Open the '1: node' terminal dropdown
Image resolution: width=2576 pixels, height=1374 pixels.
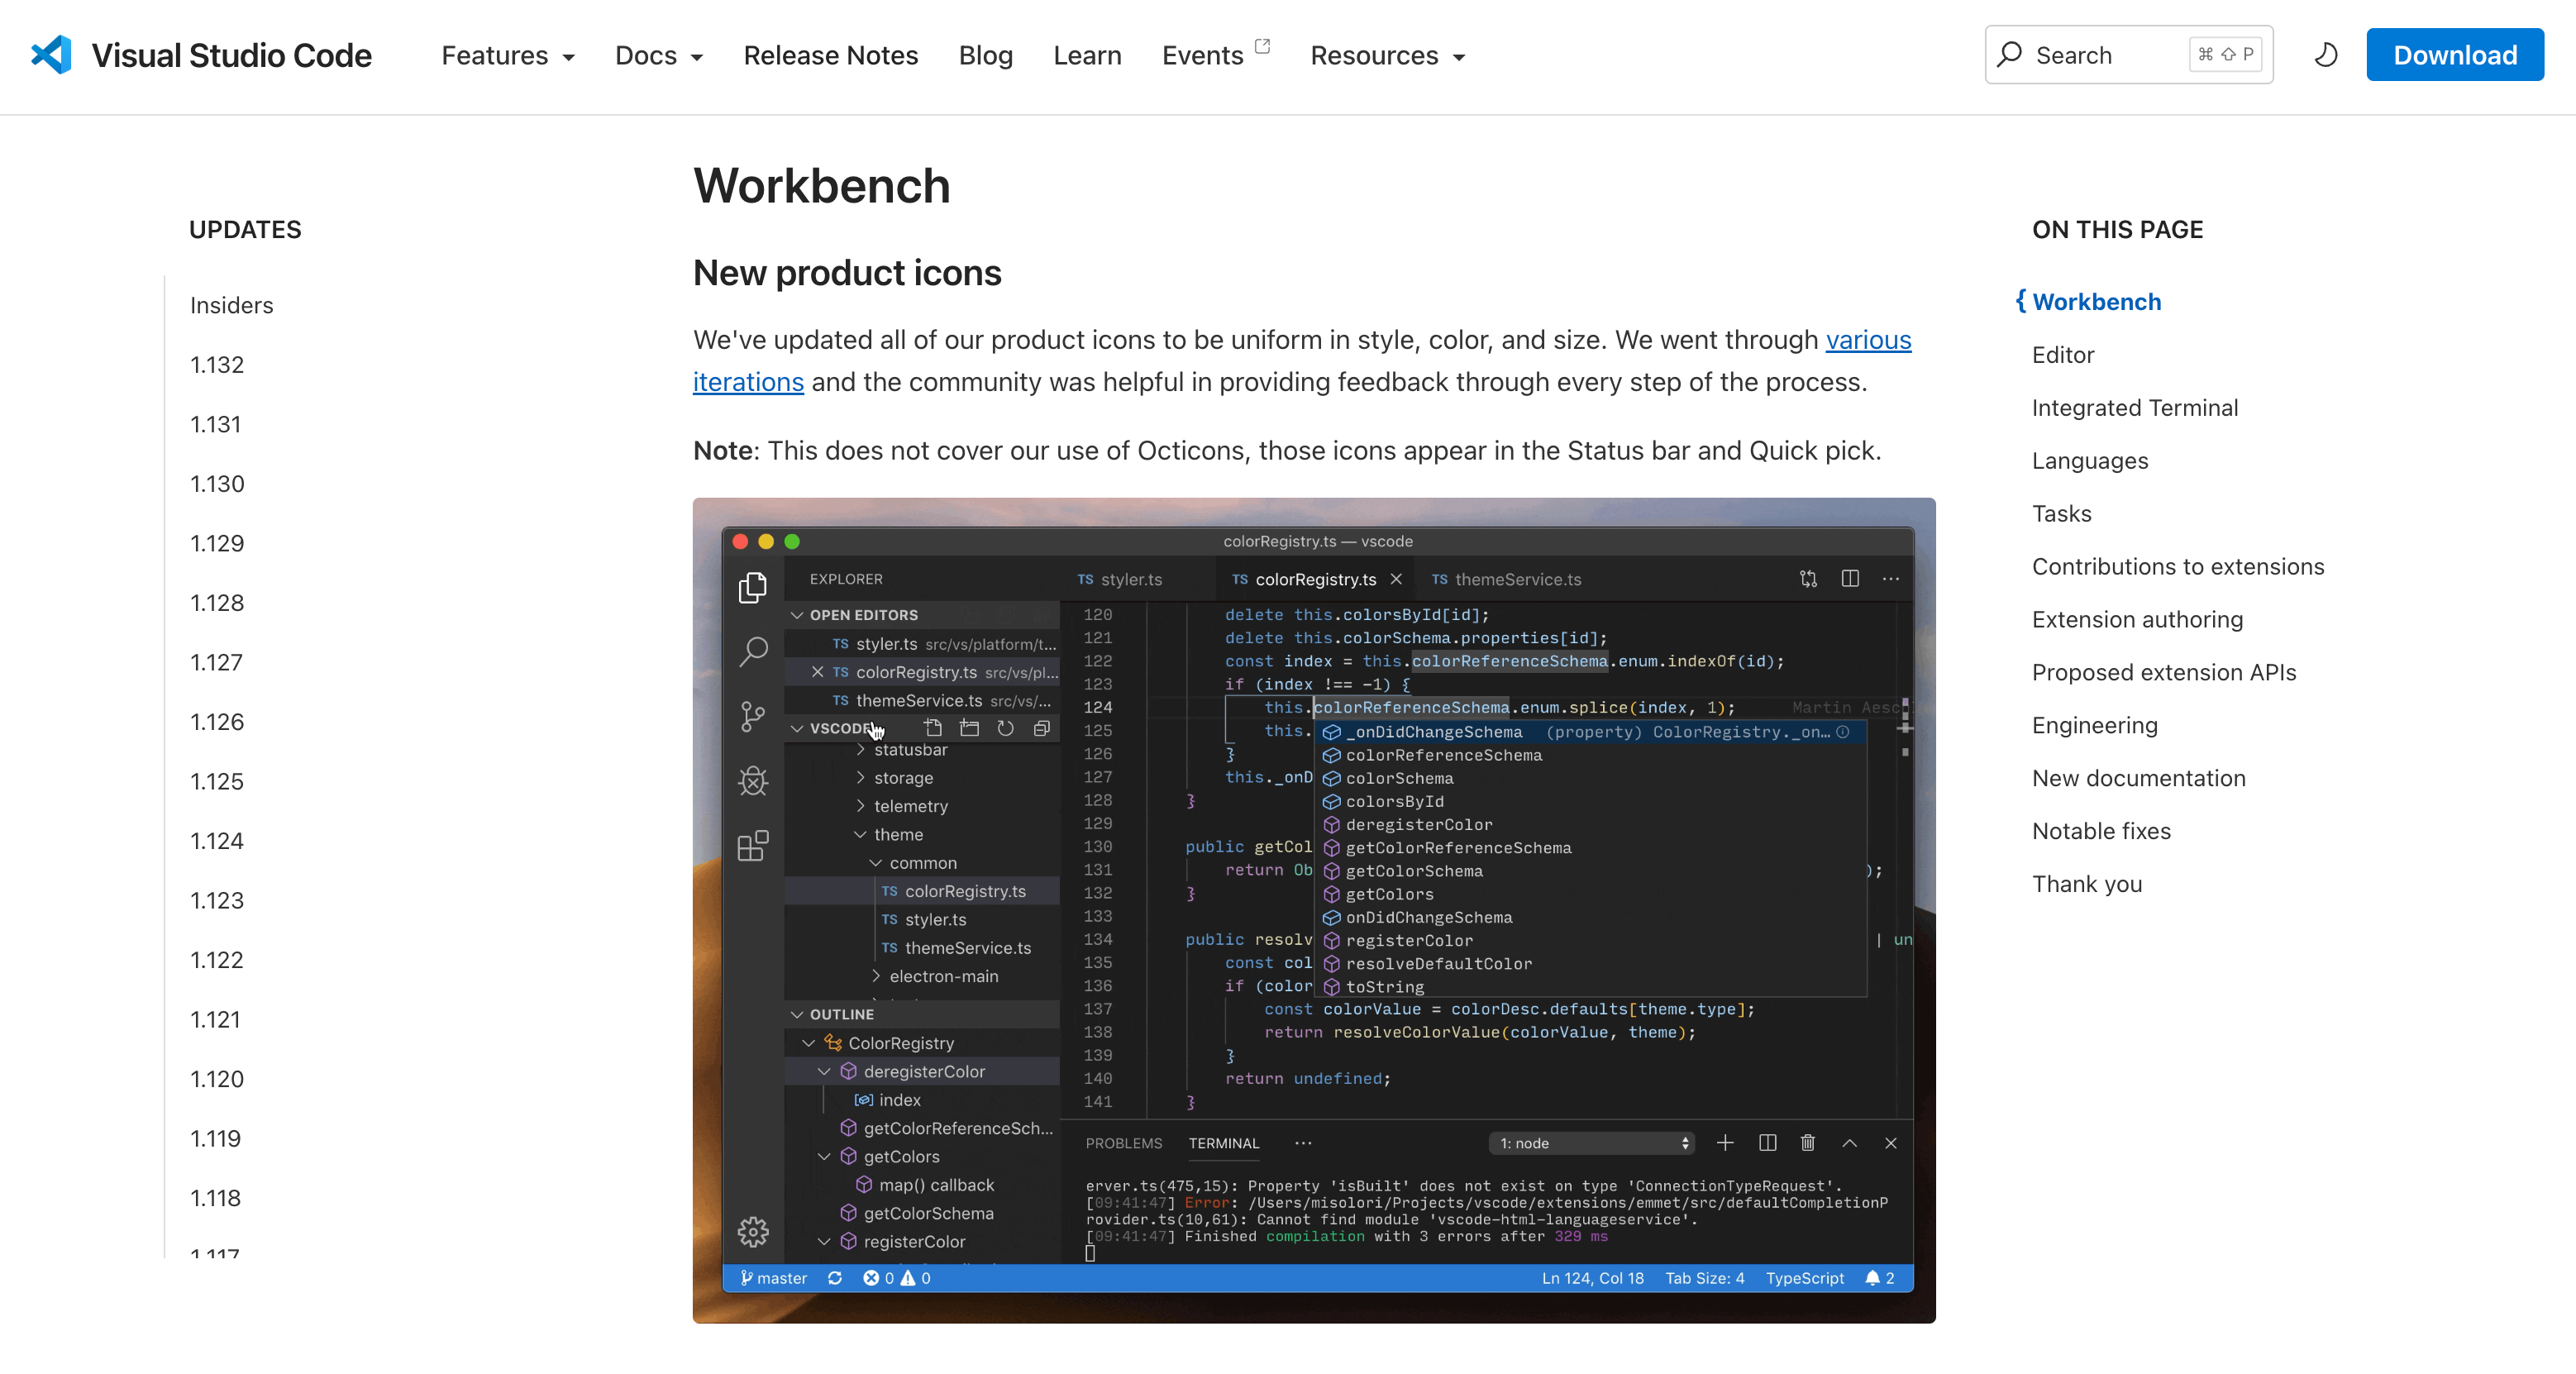click(1593, 1143)
